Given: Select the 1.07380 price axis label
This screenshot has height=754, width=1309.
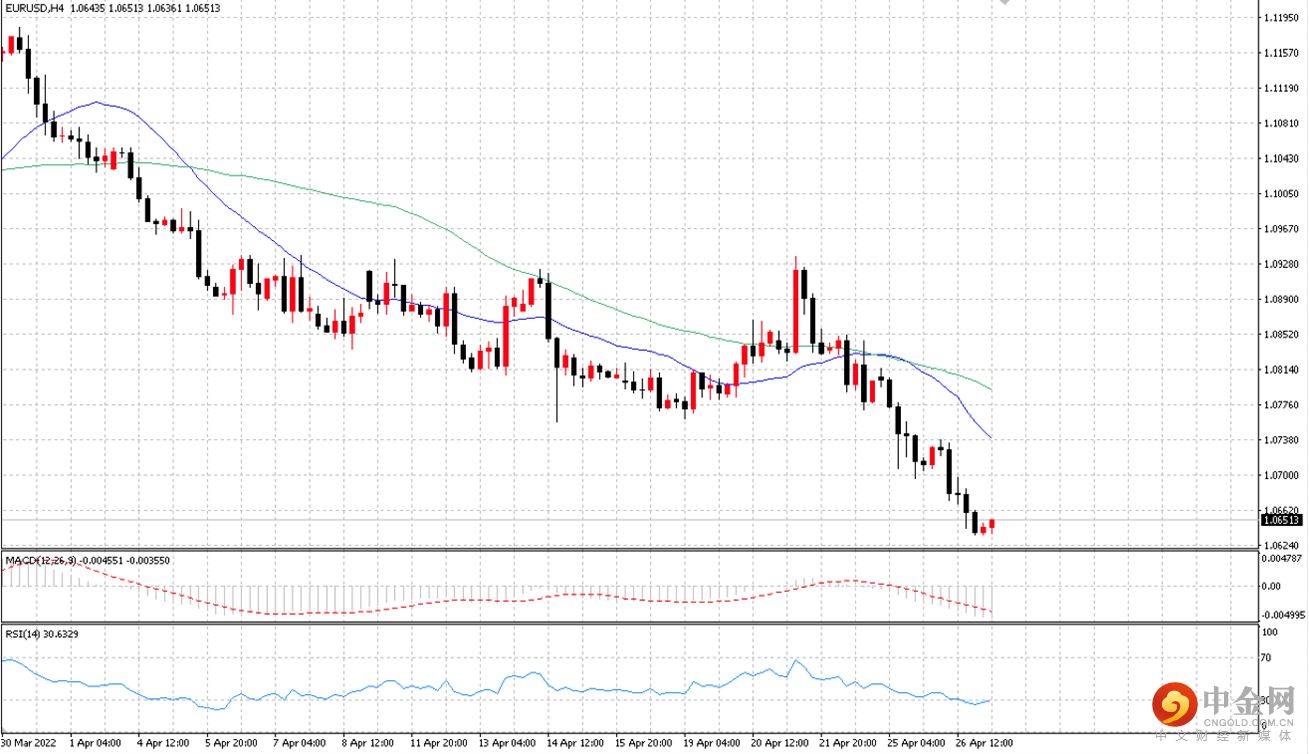Looking at the screenshot, I should point(1281,440).
